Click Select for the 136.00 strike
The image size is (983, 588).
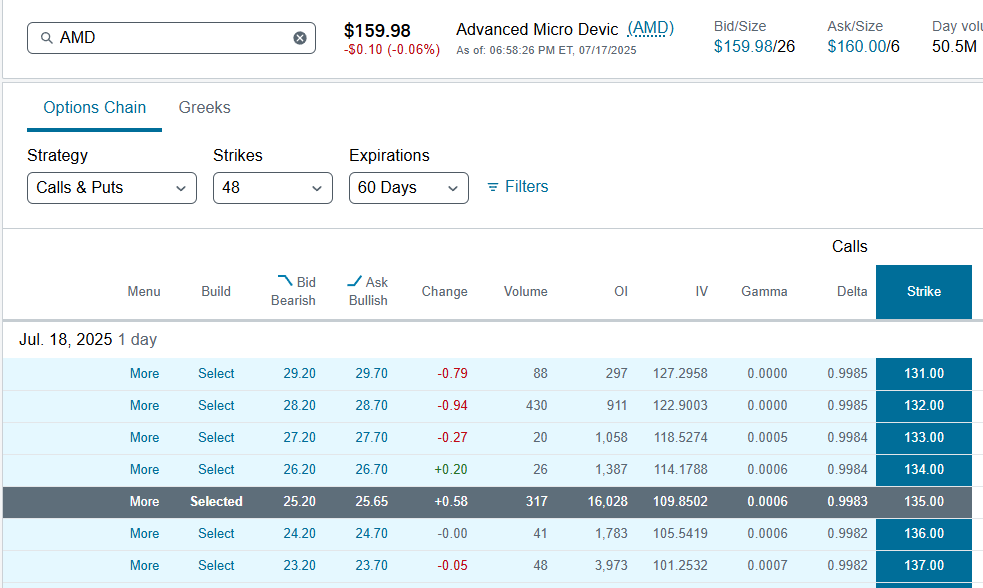(x=216, y=533)
